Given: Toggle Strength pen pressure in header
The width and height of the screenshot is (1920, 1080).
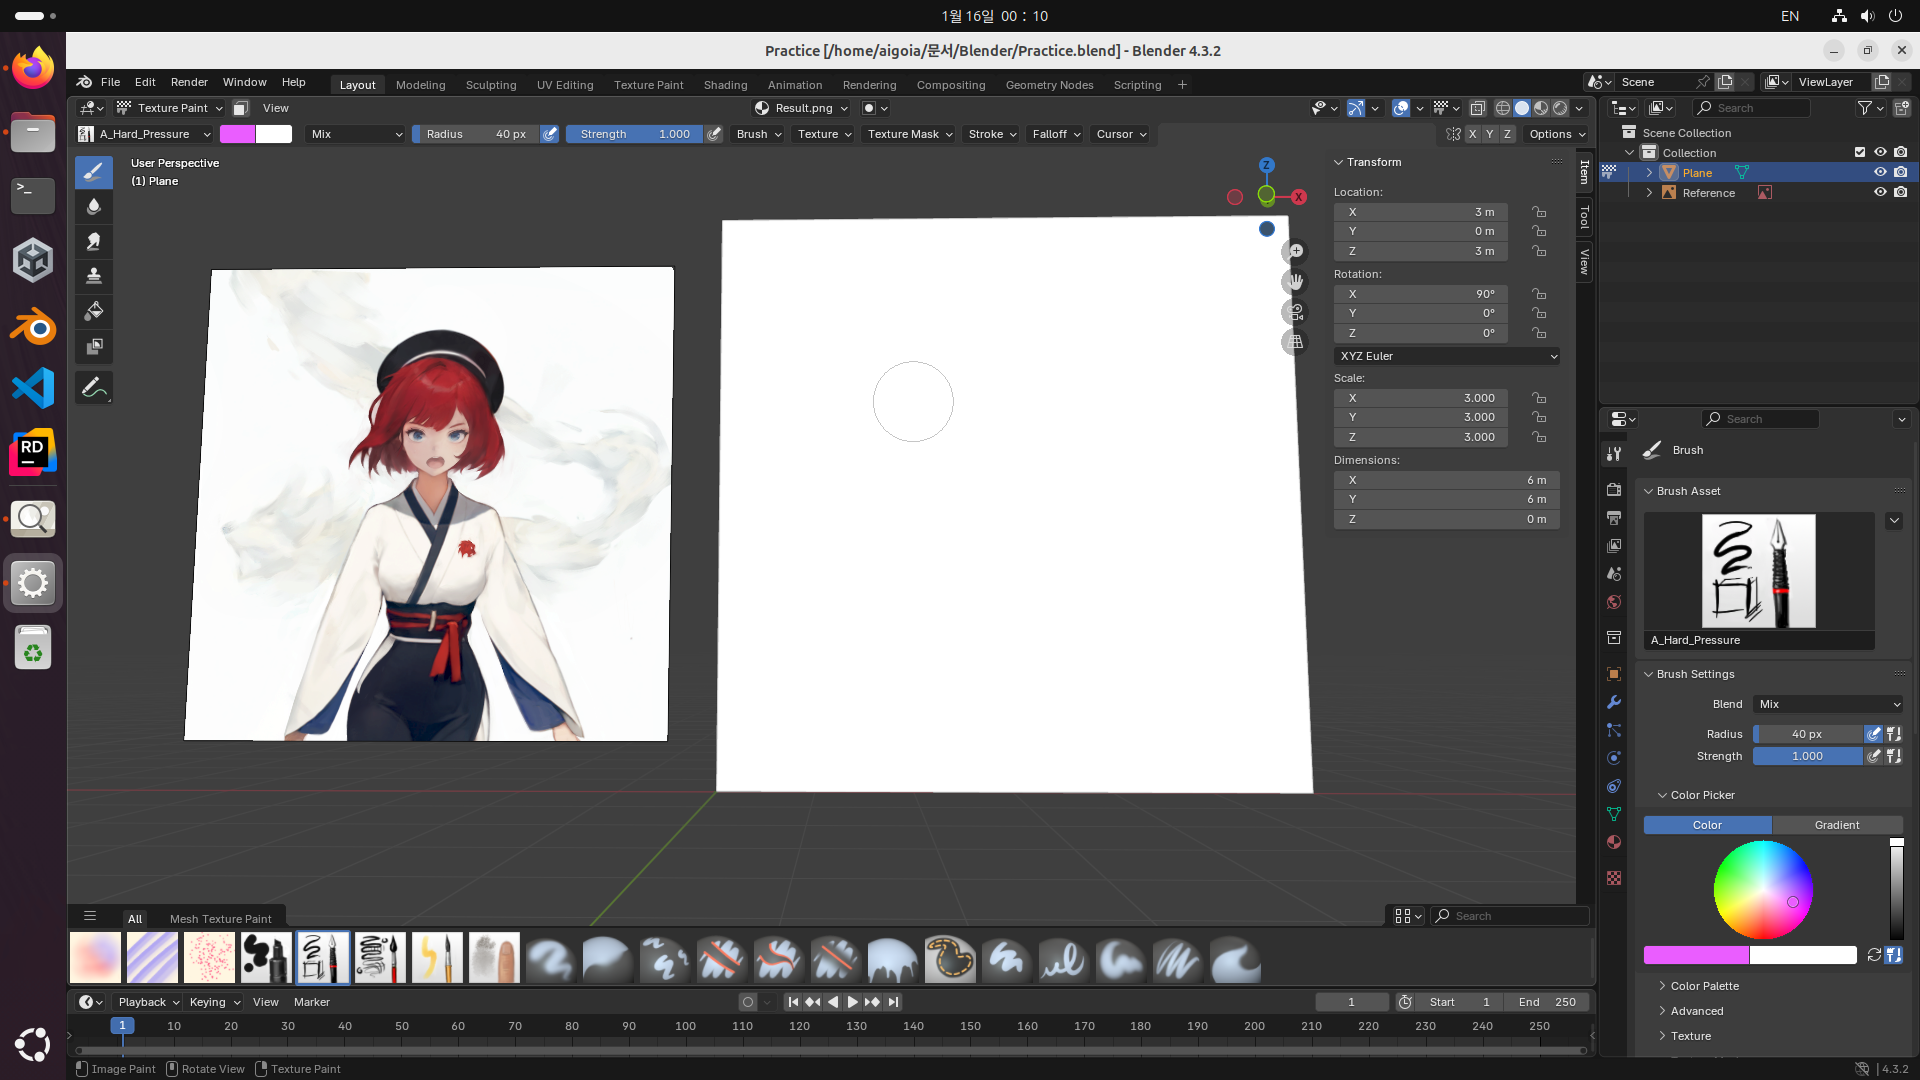Looking at the screenshot, I should coord(714,134).
